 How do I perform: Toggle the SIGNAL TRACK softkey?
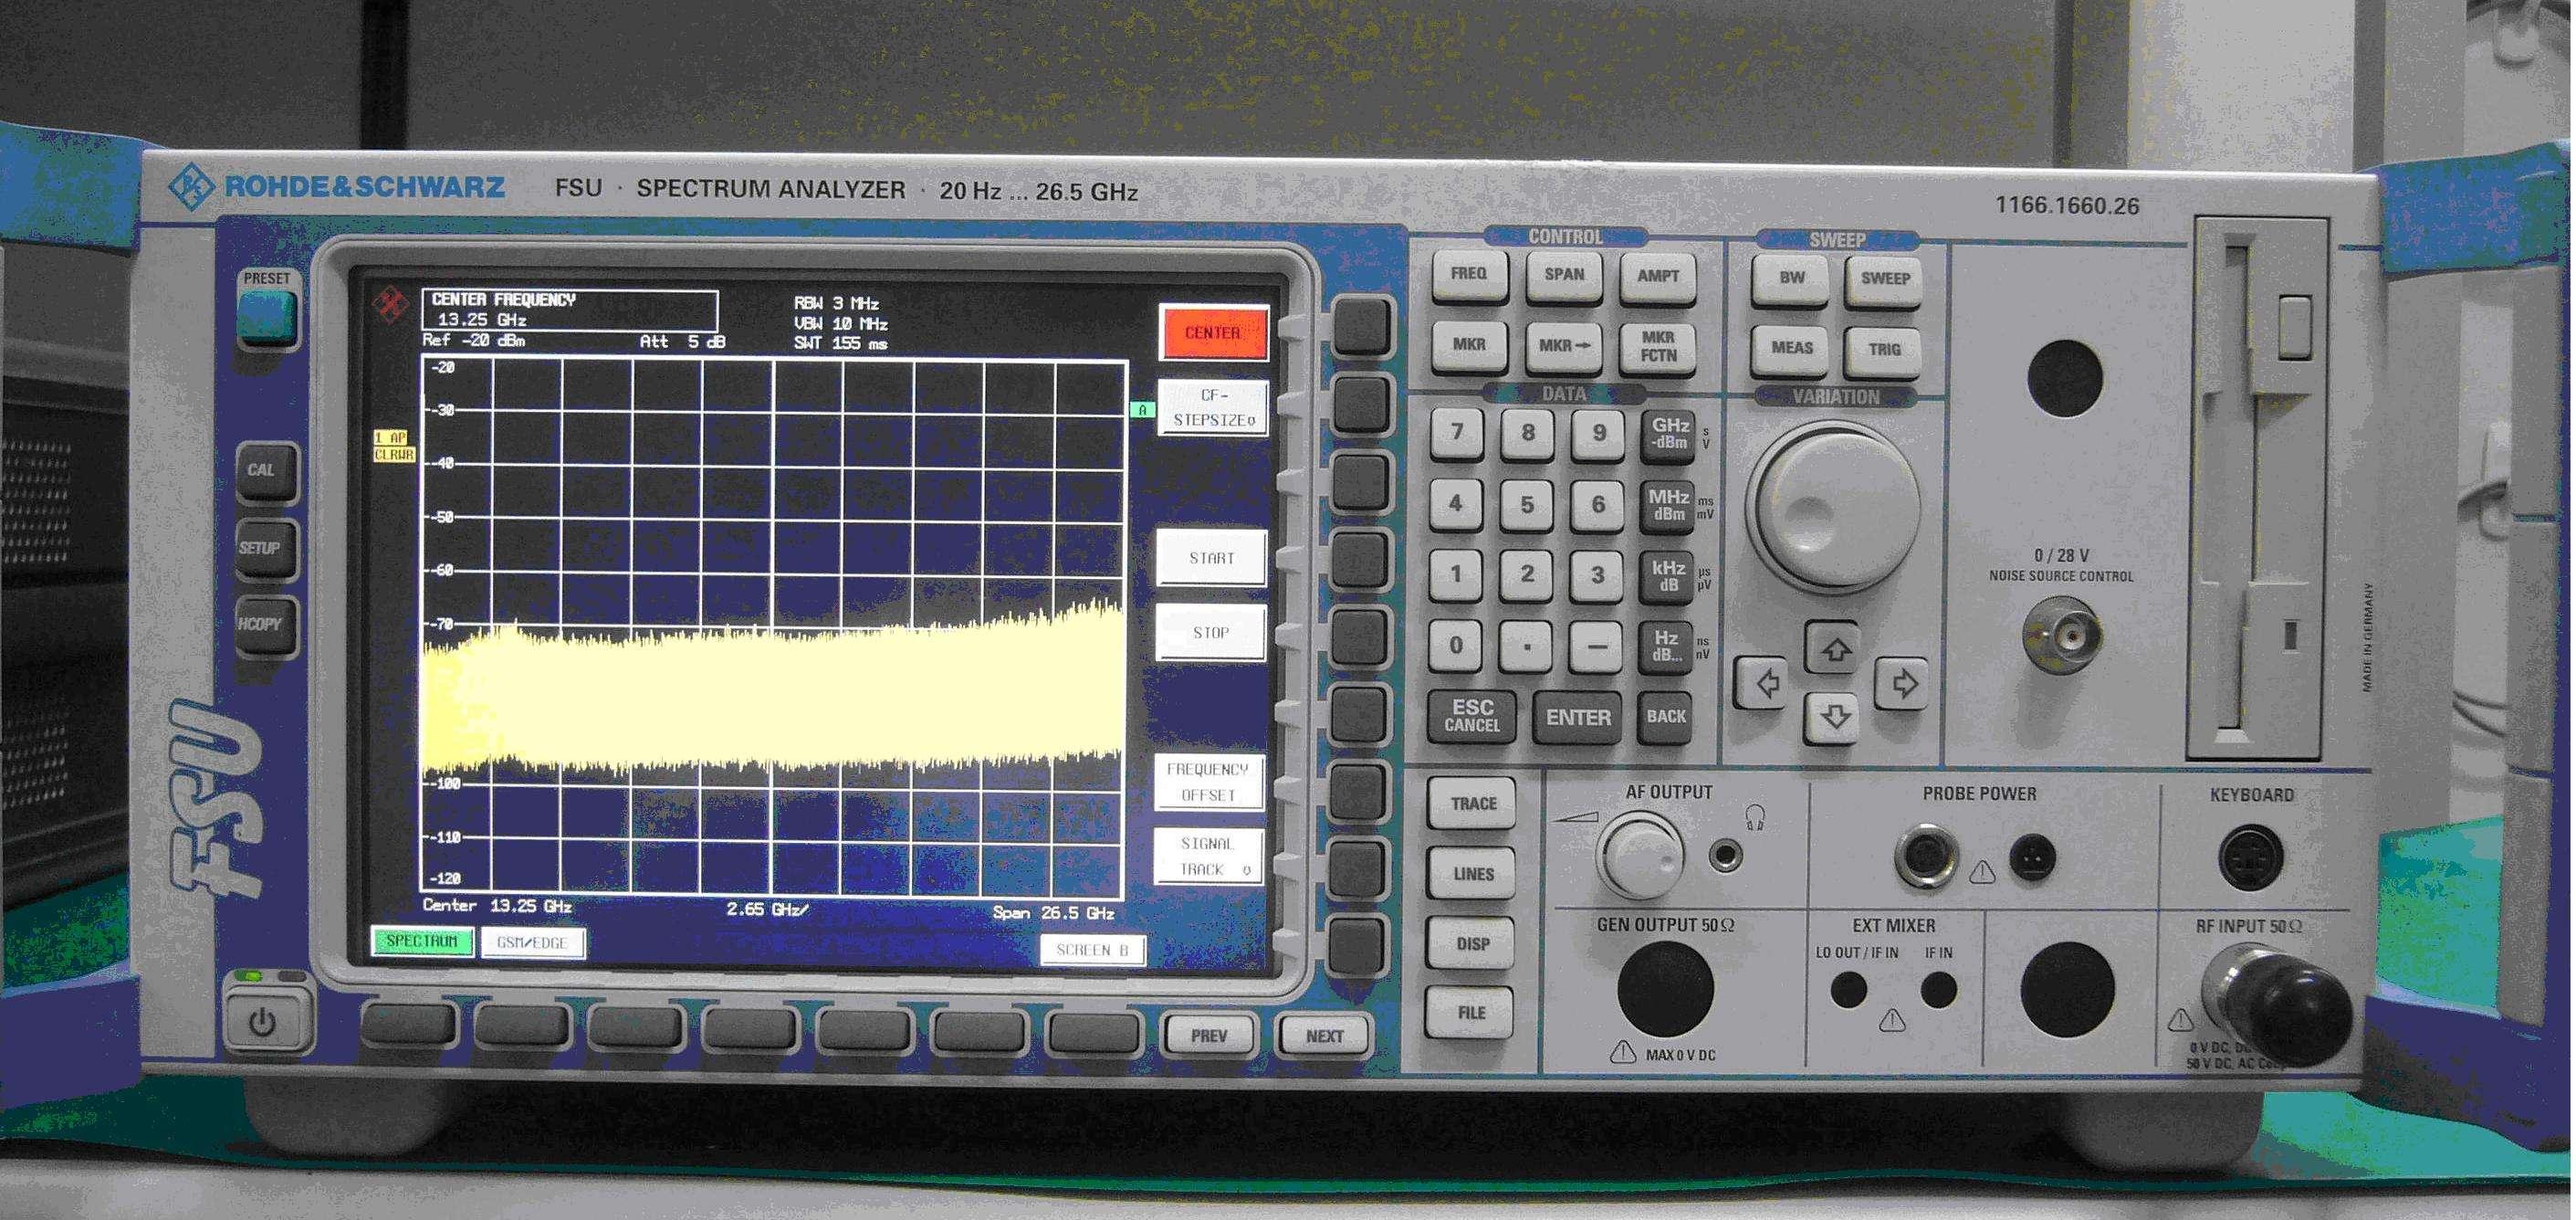[1208, 856]
